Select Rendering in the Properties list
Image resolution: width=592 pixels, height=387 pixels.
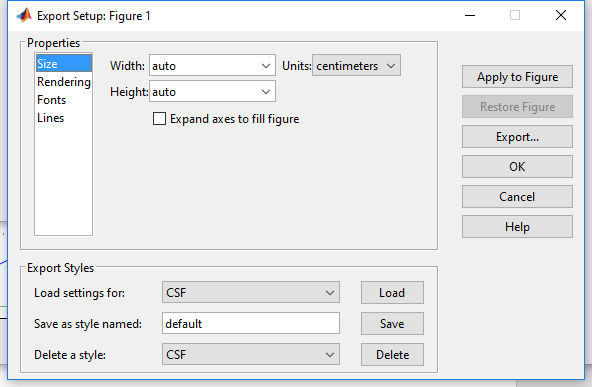pyautogui.click(x=63, y=82)
